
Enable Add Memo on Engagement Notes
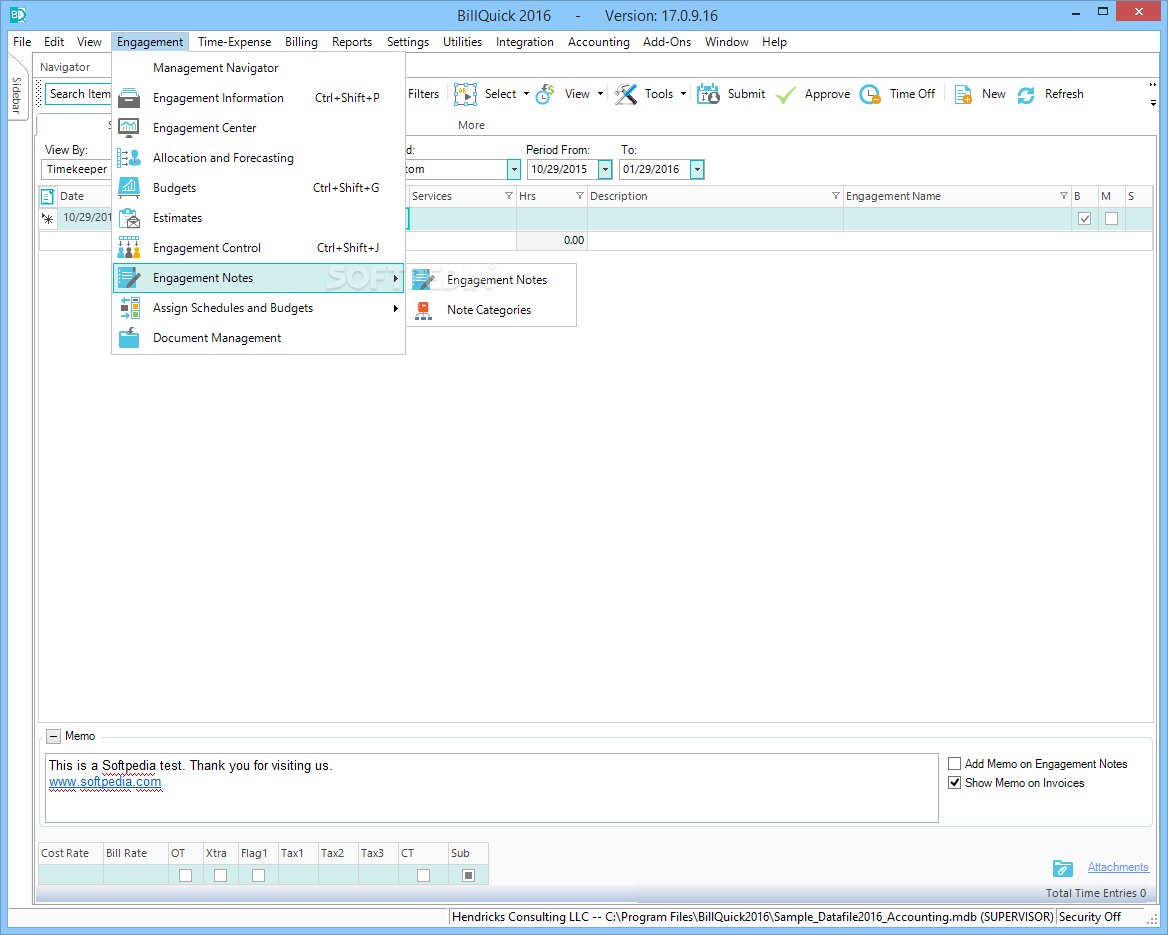click(954, 764)
